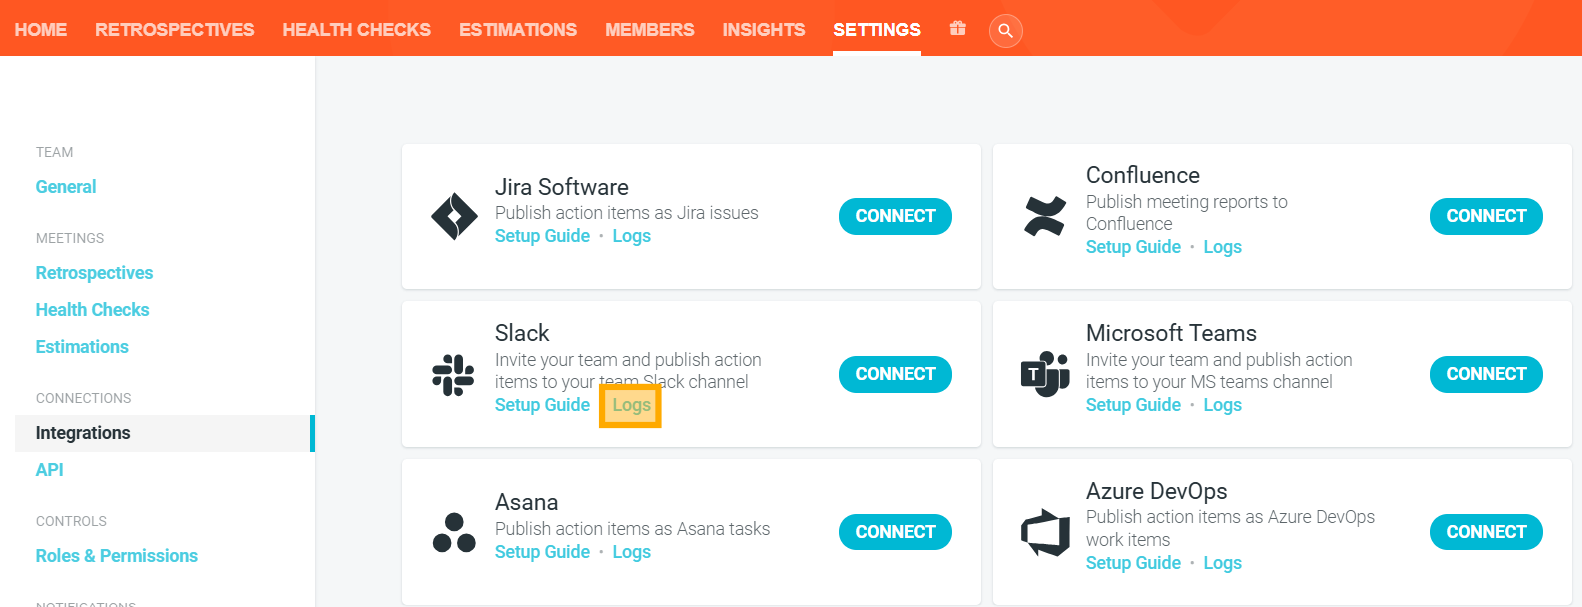The width and height of the screenshot is (1582, 607).
Task: Connect Azure DevOps integration
Action: pos(1486,532)
